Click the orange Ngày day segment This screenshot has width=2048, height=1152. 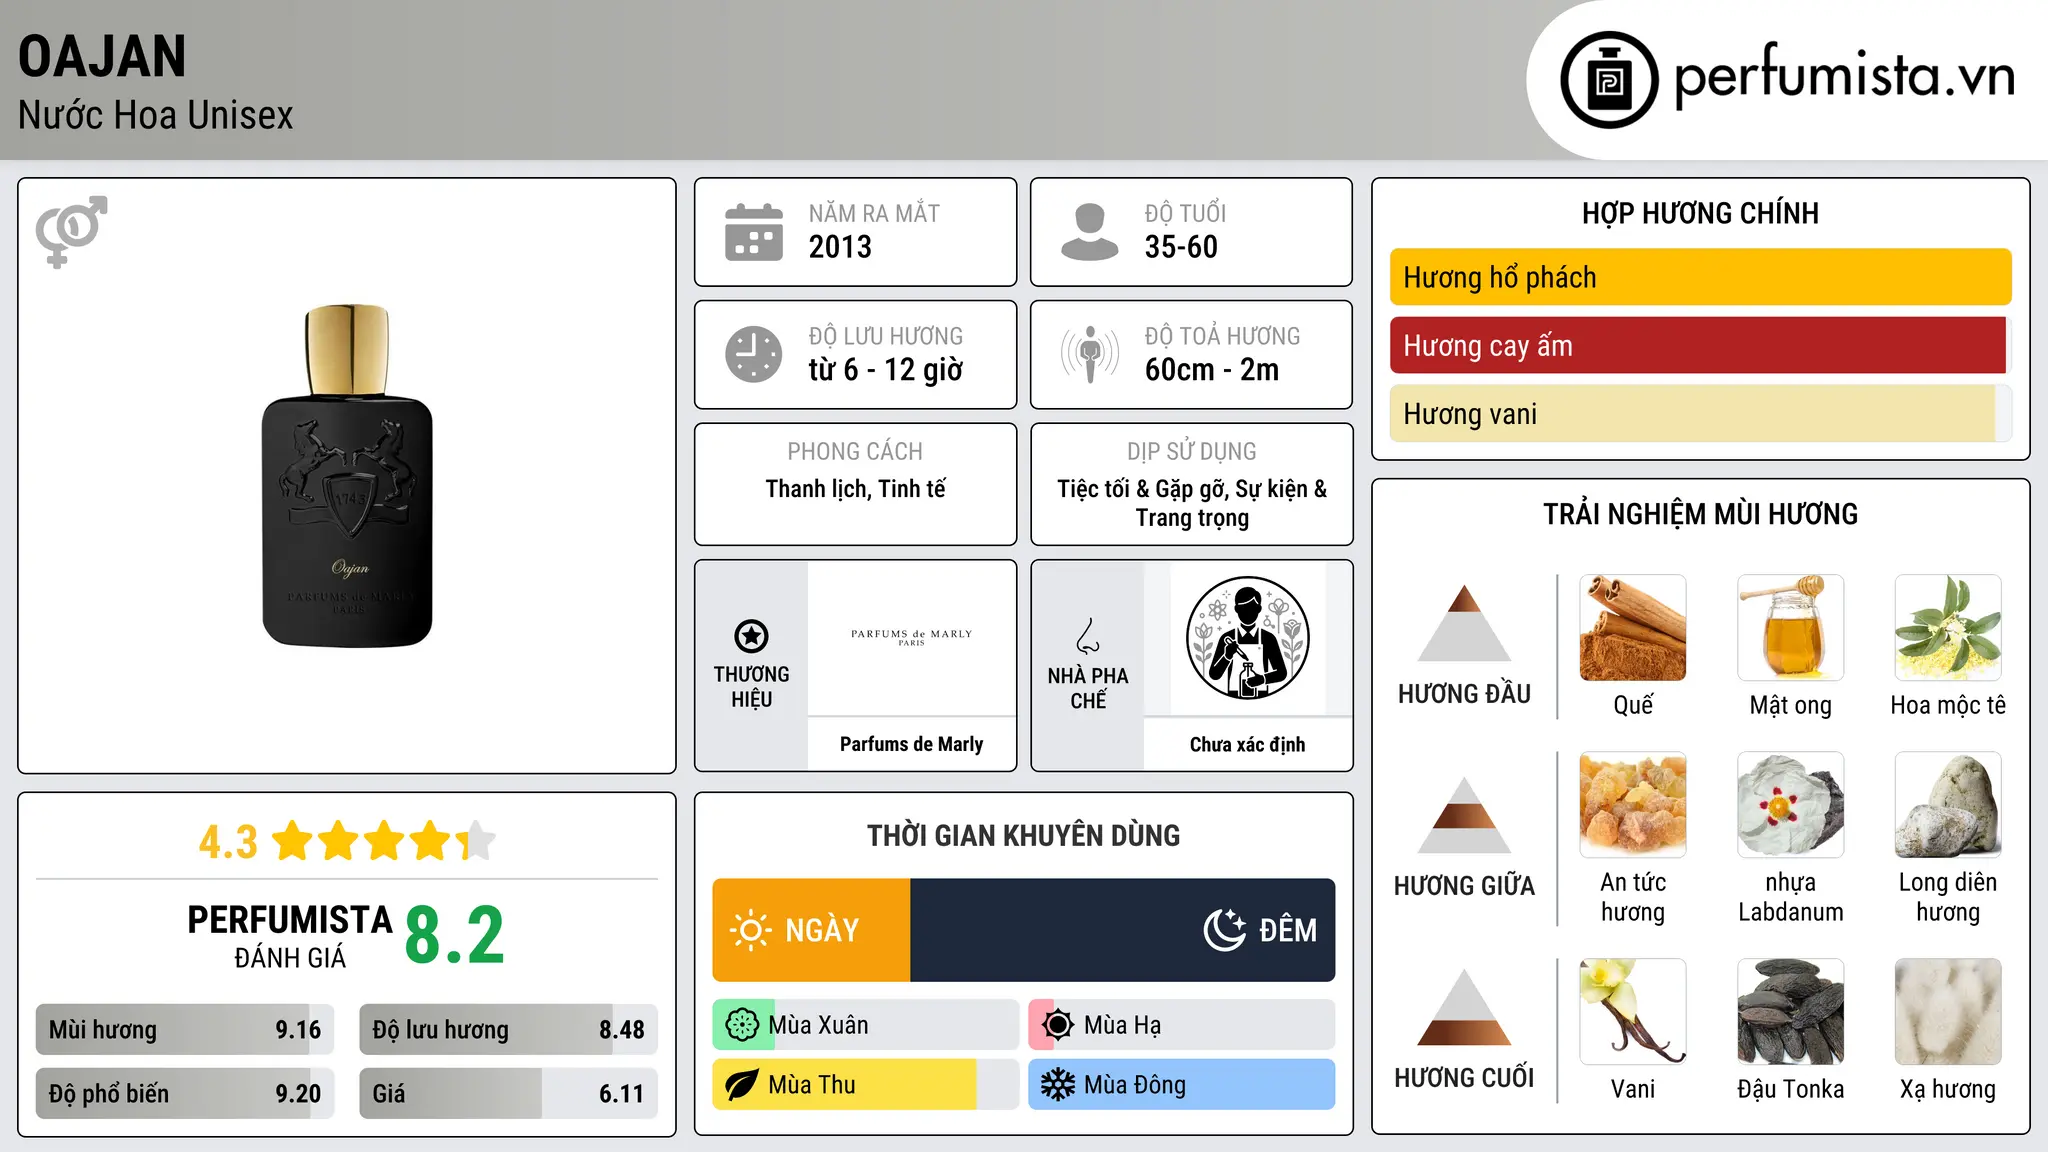click(811, 930)
